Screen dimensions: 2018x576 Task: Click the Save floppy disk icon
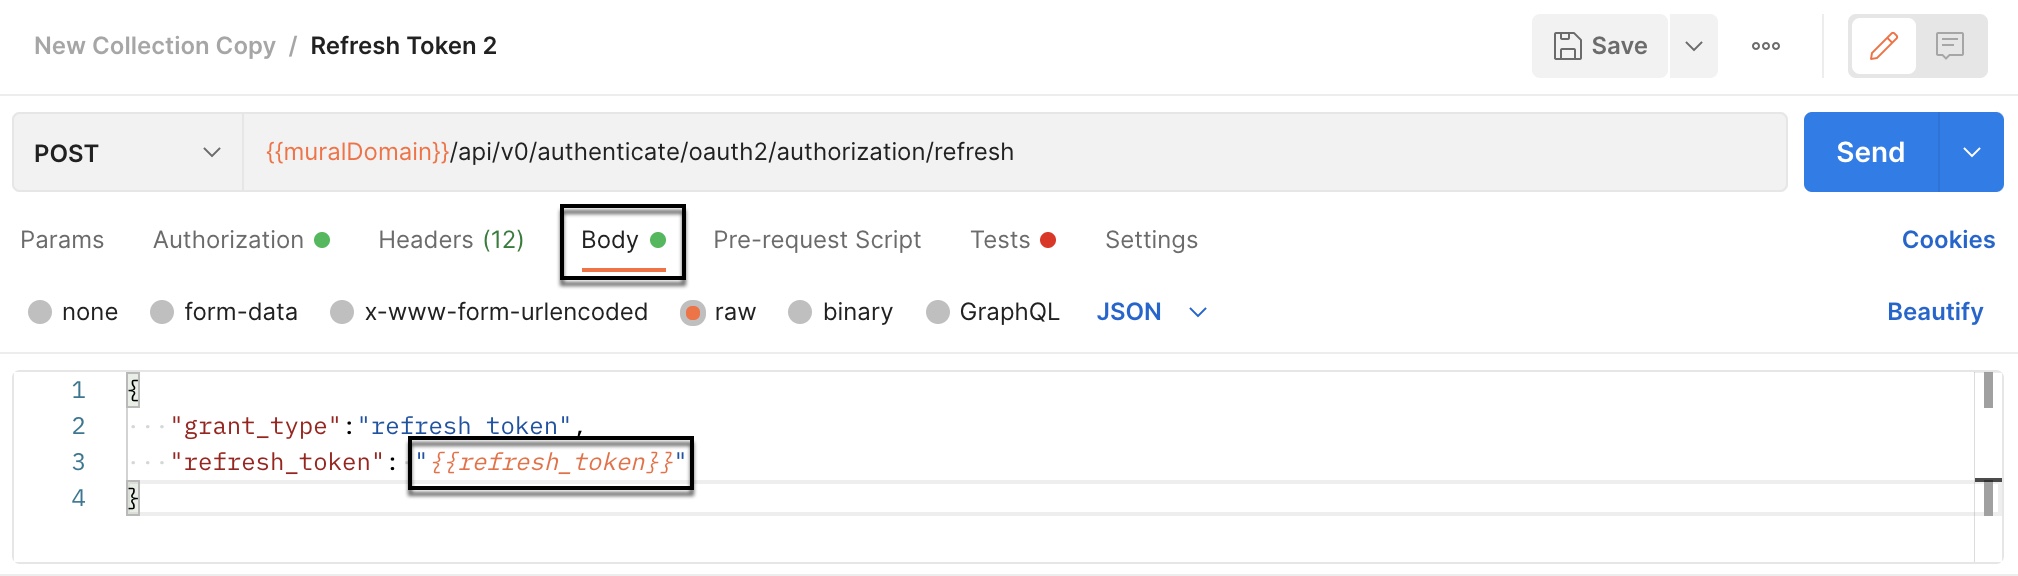point(1567,46)
